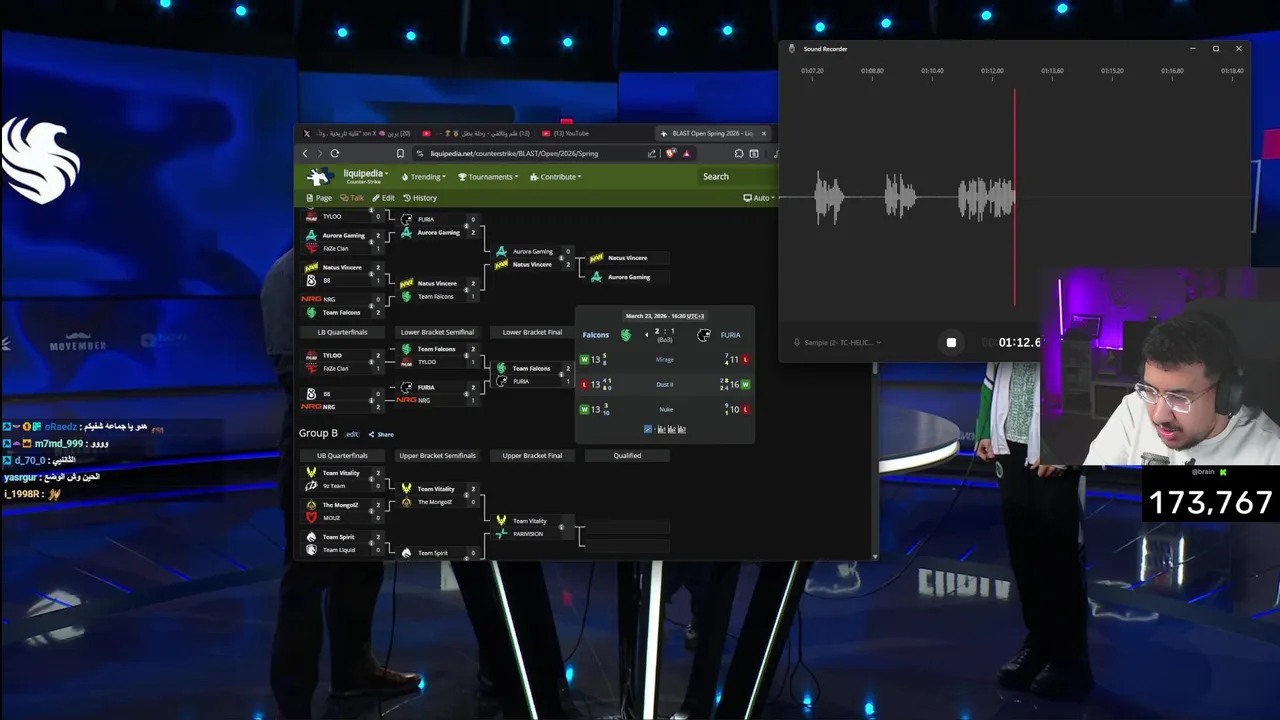Open the browser extensions puzzle icon
1280x720 pixels.
click(x=739, y=153)
